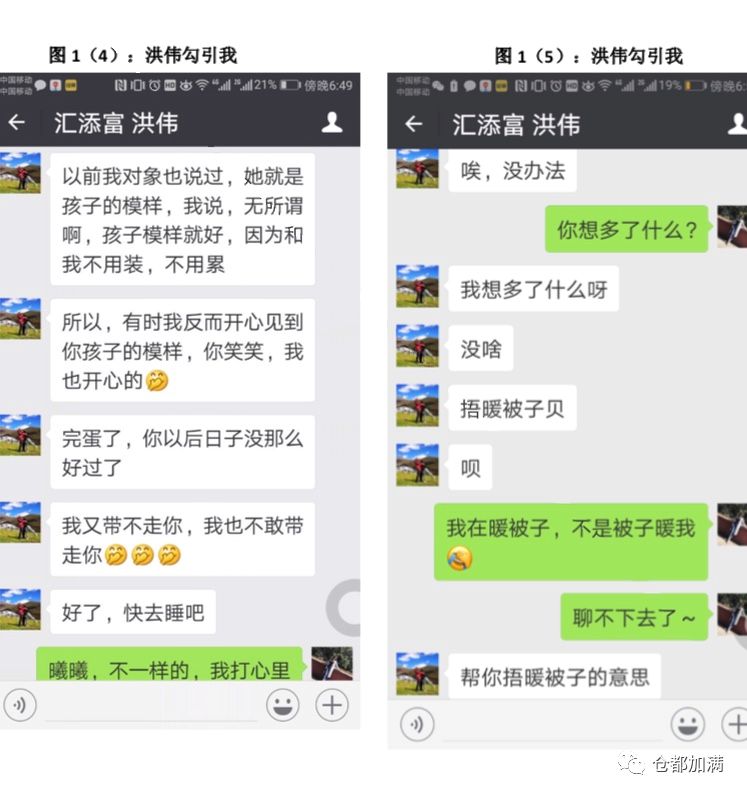Open contact profile icon in left chat
Viewport: 747px width, 796px height.
click(x=332, y=122)
